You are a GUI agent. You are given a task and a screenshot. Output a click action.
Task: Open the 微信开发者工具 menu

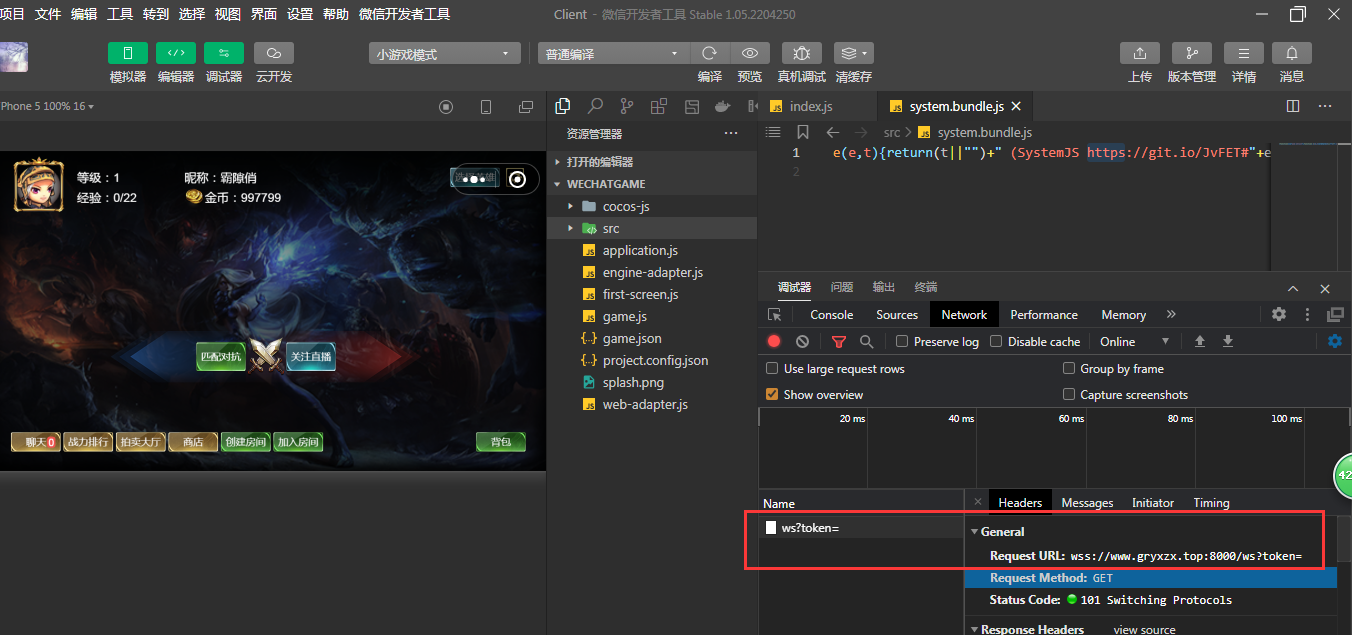(x=404, y=14)
